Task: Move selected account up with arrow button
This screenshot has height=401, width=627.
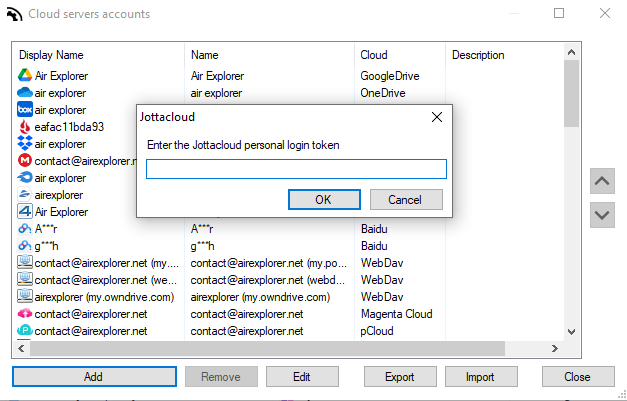Action: (602, 181)
